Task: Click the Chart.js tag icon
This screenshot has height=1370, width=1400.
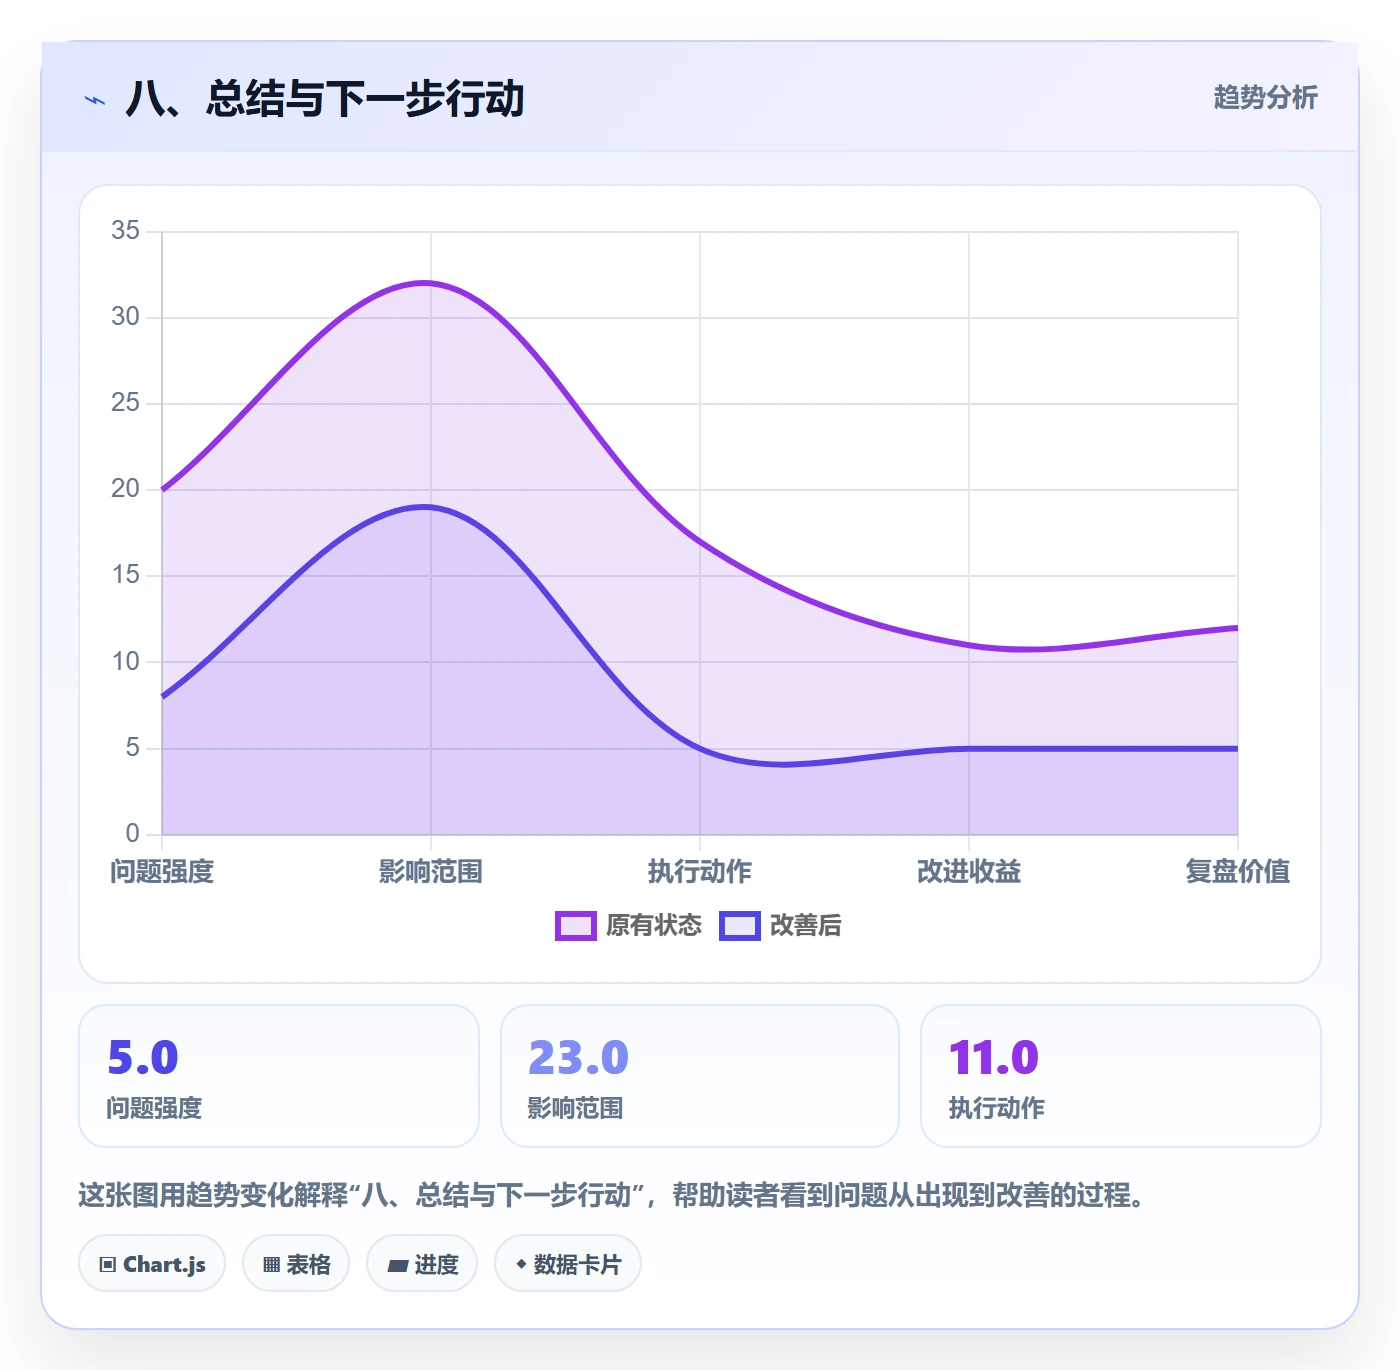Action: click(108, 1264)
